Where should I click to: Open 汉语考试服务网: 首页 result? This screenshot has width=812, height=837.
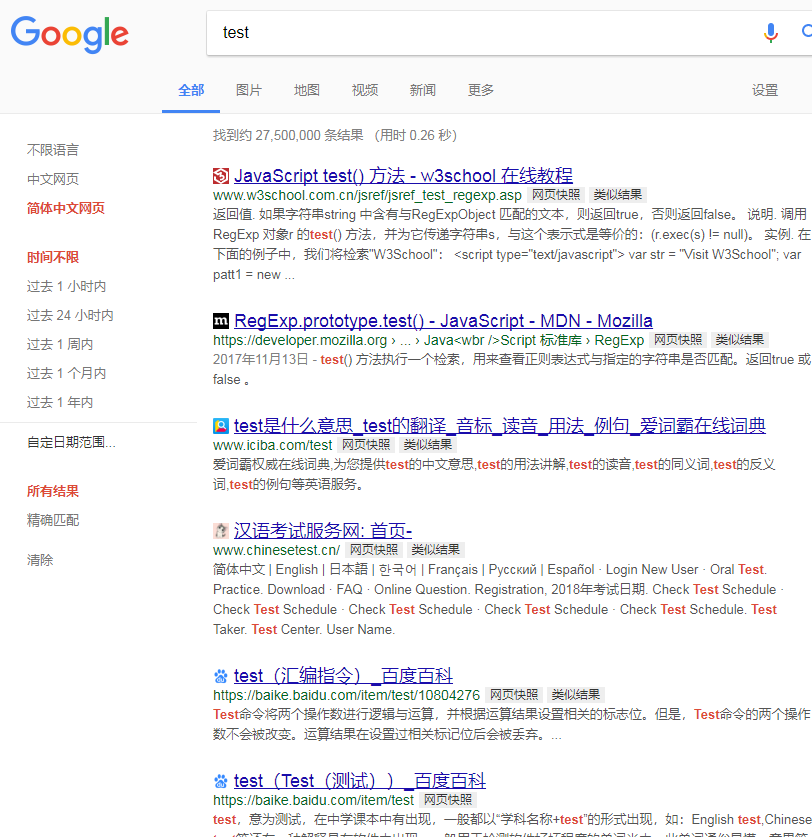tap(323, 531)
